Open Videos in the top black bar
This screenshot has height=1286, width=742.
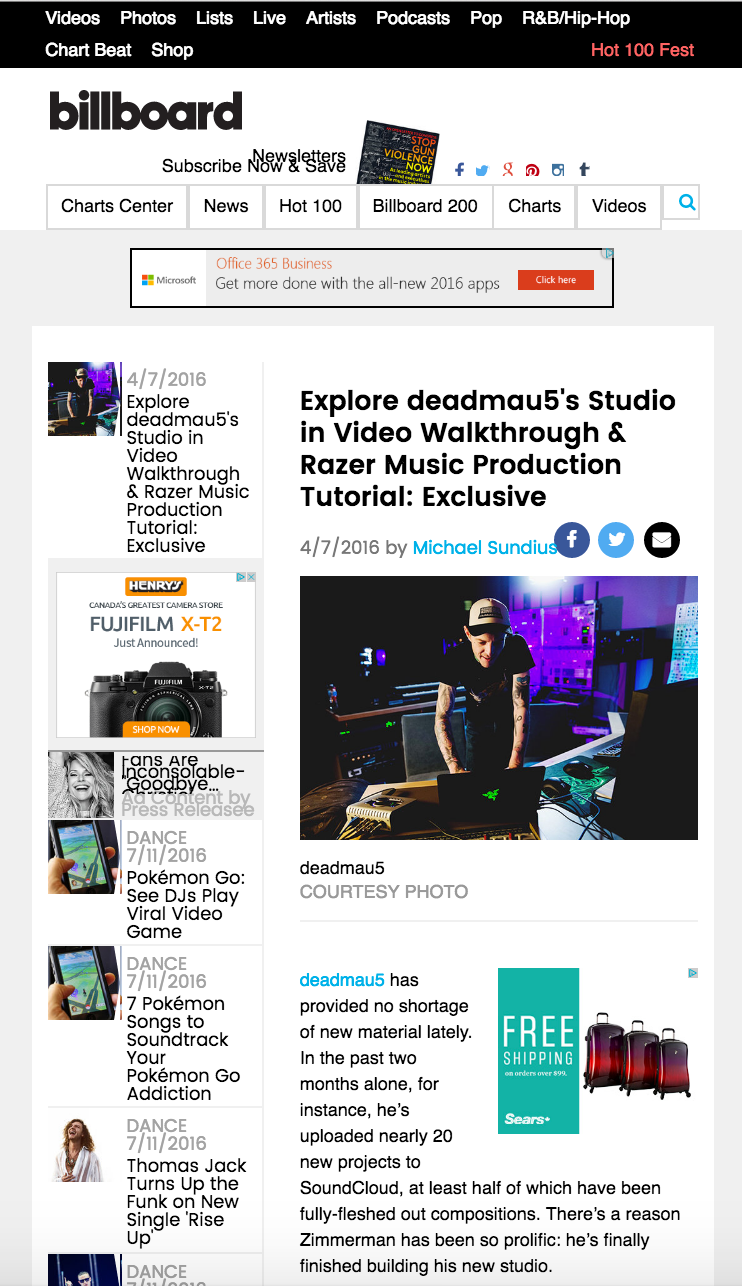[x=73, y=18]
